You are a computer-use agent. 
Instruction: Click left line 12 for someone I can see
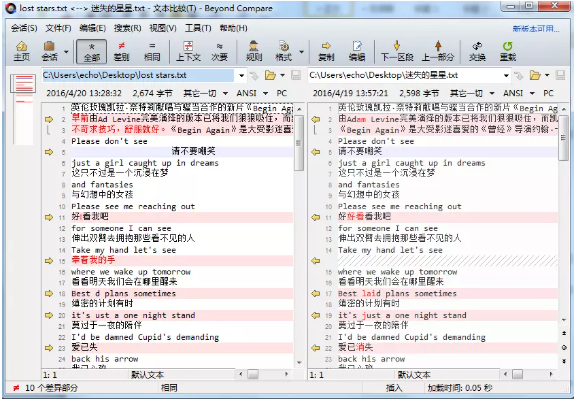click(x=121, y=228)
